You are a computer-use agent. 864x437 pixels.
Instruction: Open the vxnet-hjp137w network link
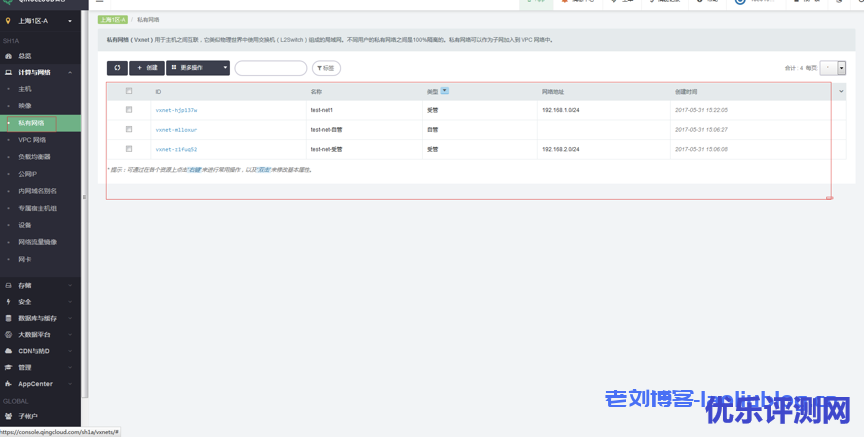click(176, 110)
